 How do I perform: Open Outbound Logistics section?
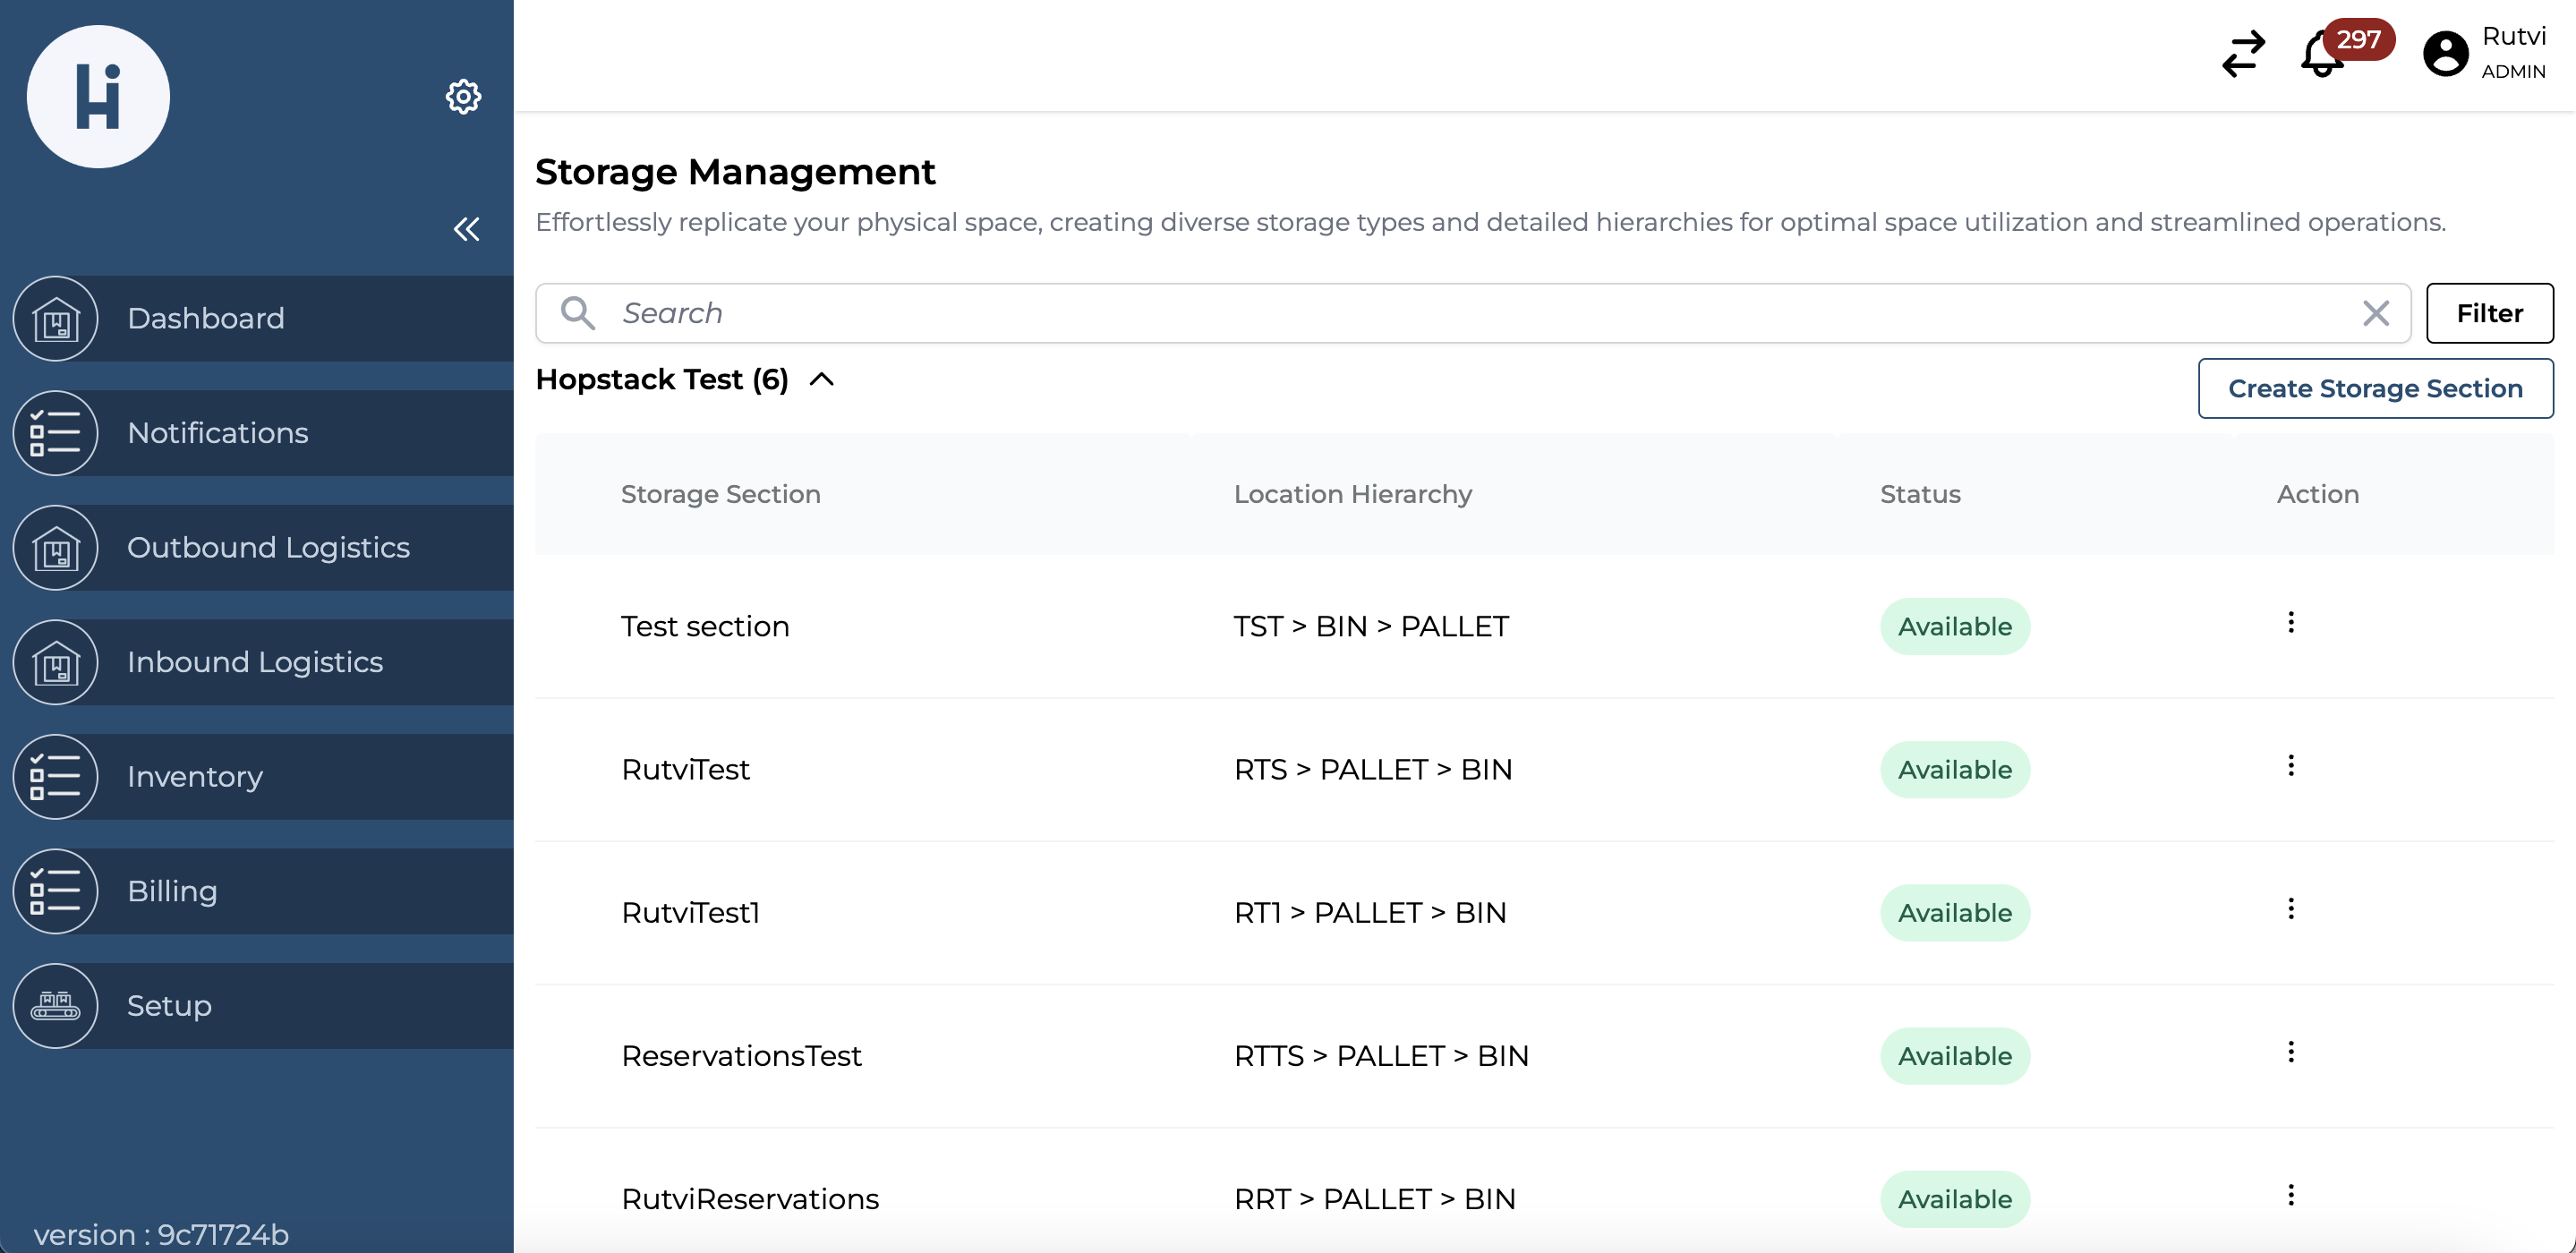268,547
